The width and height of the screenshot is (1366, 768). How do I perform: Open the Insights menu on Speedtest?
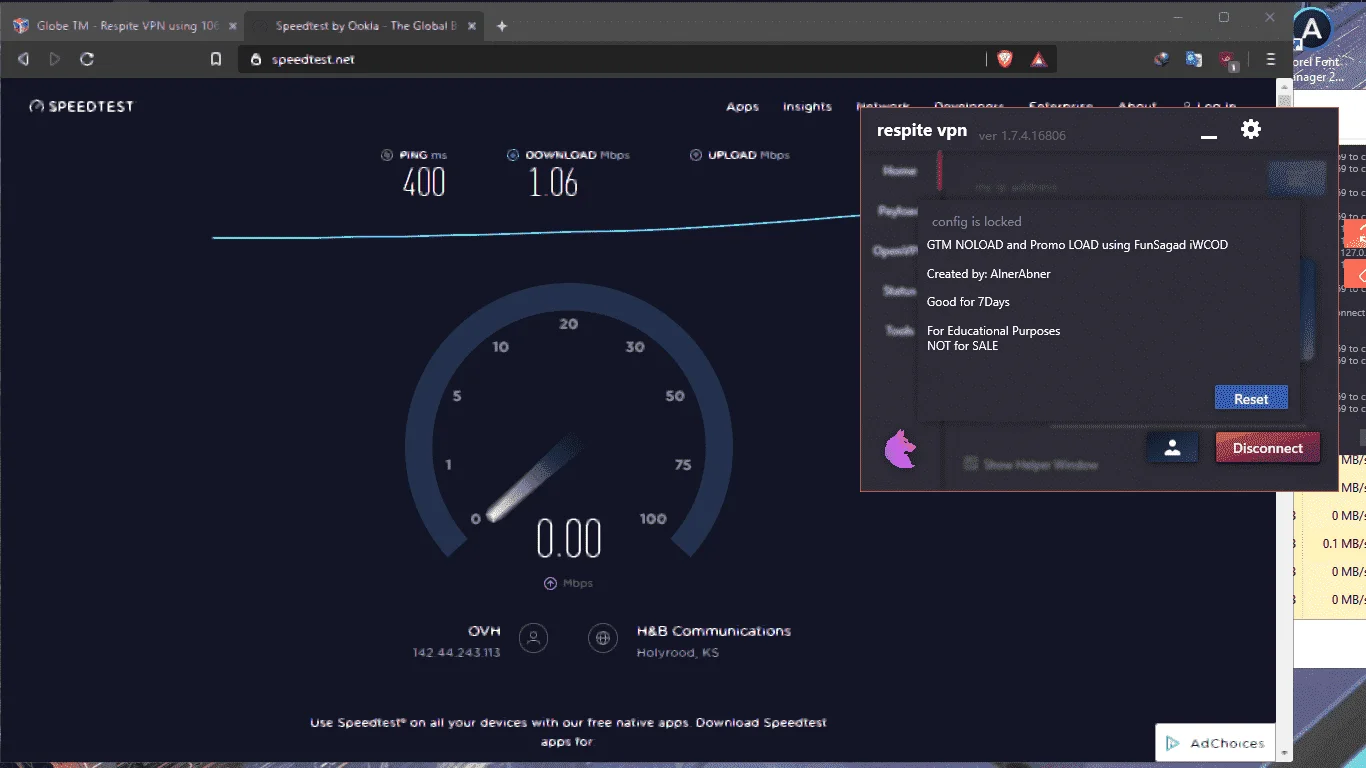click(807, 107)
